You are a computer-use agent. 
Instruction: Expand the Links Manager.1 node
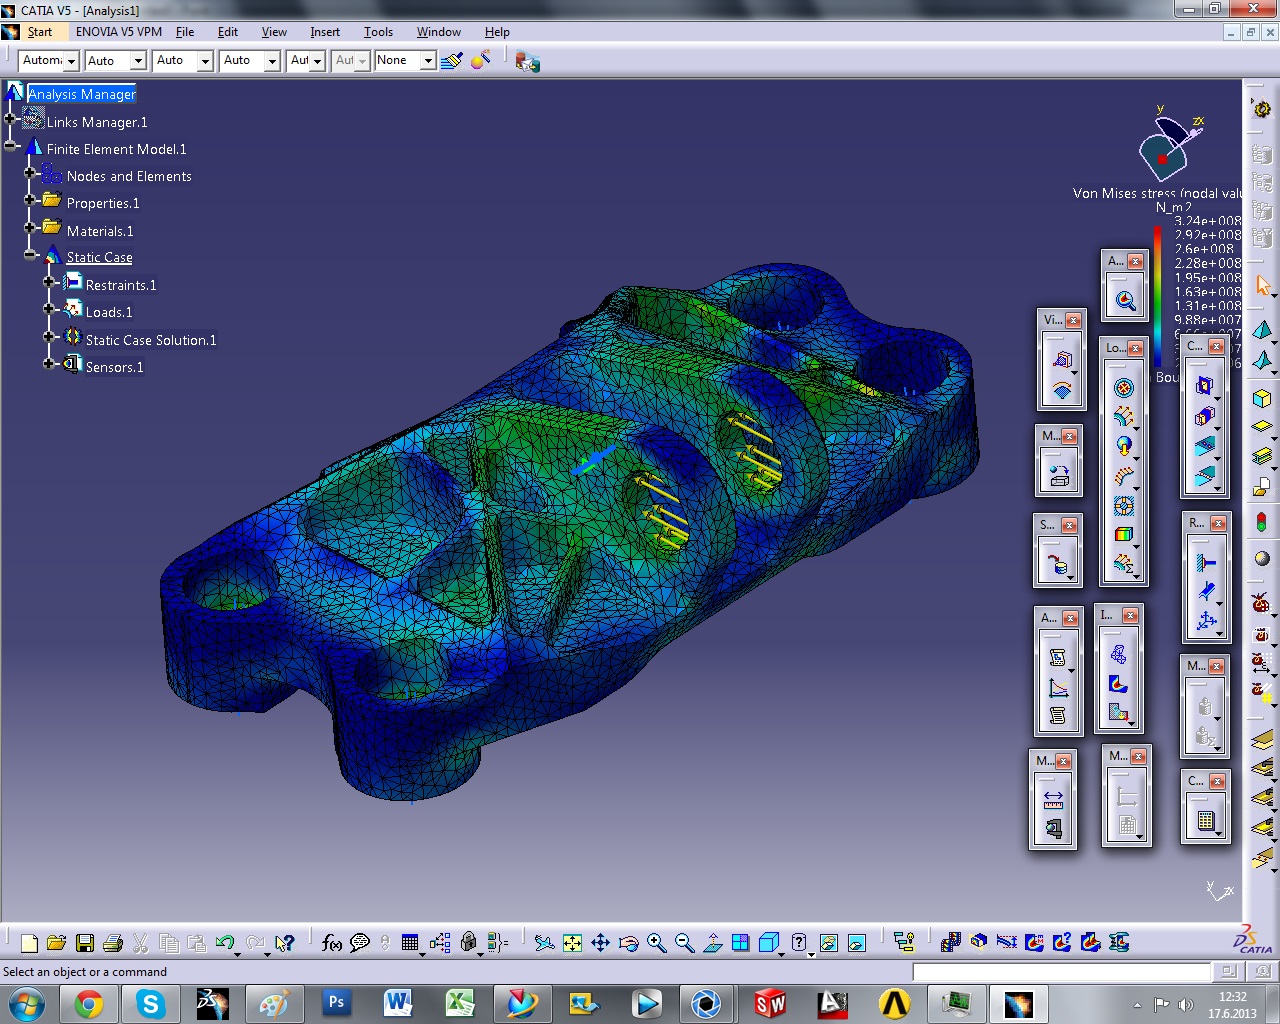[10, 119]
